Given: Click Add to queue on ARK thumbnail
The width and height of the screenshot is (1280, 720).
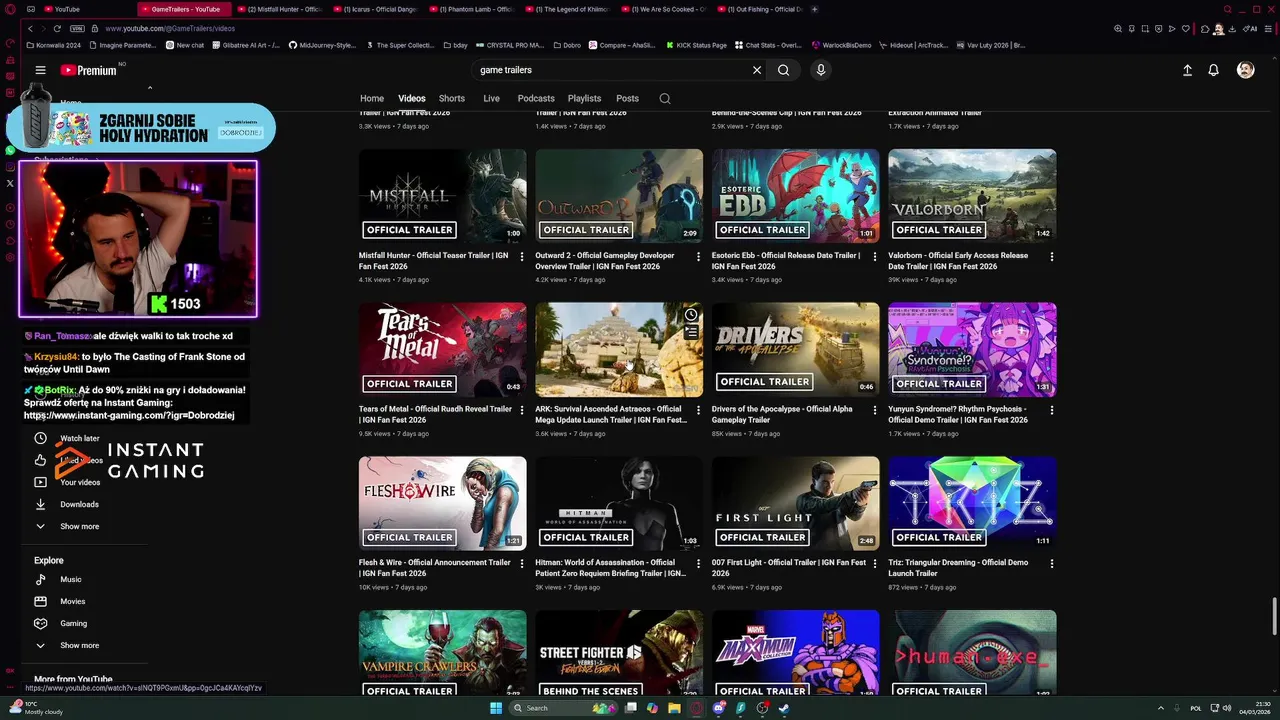Looking at the screenshot, I should (691, 332).
